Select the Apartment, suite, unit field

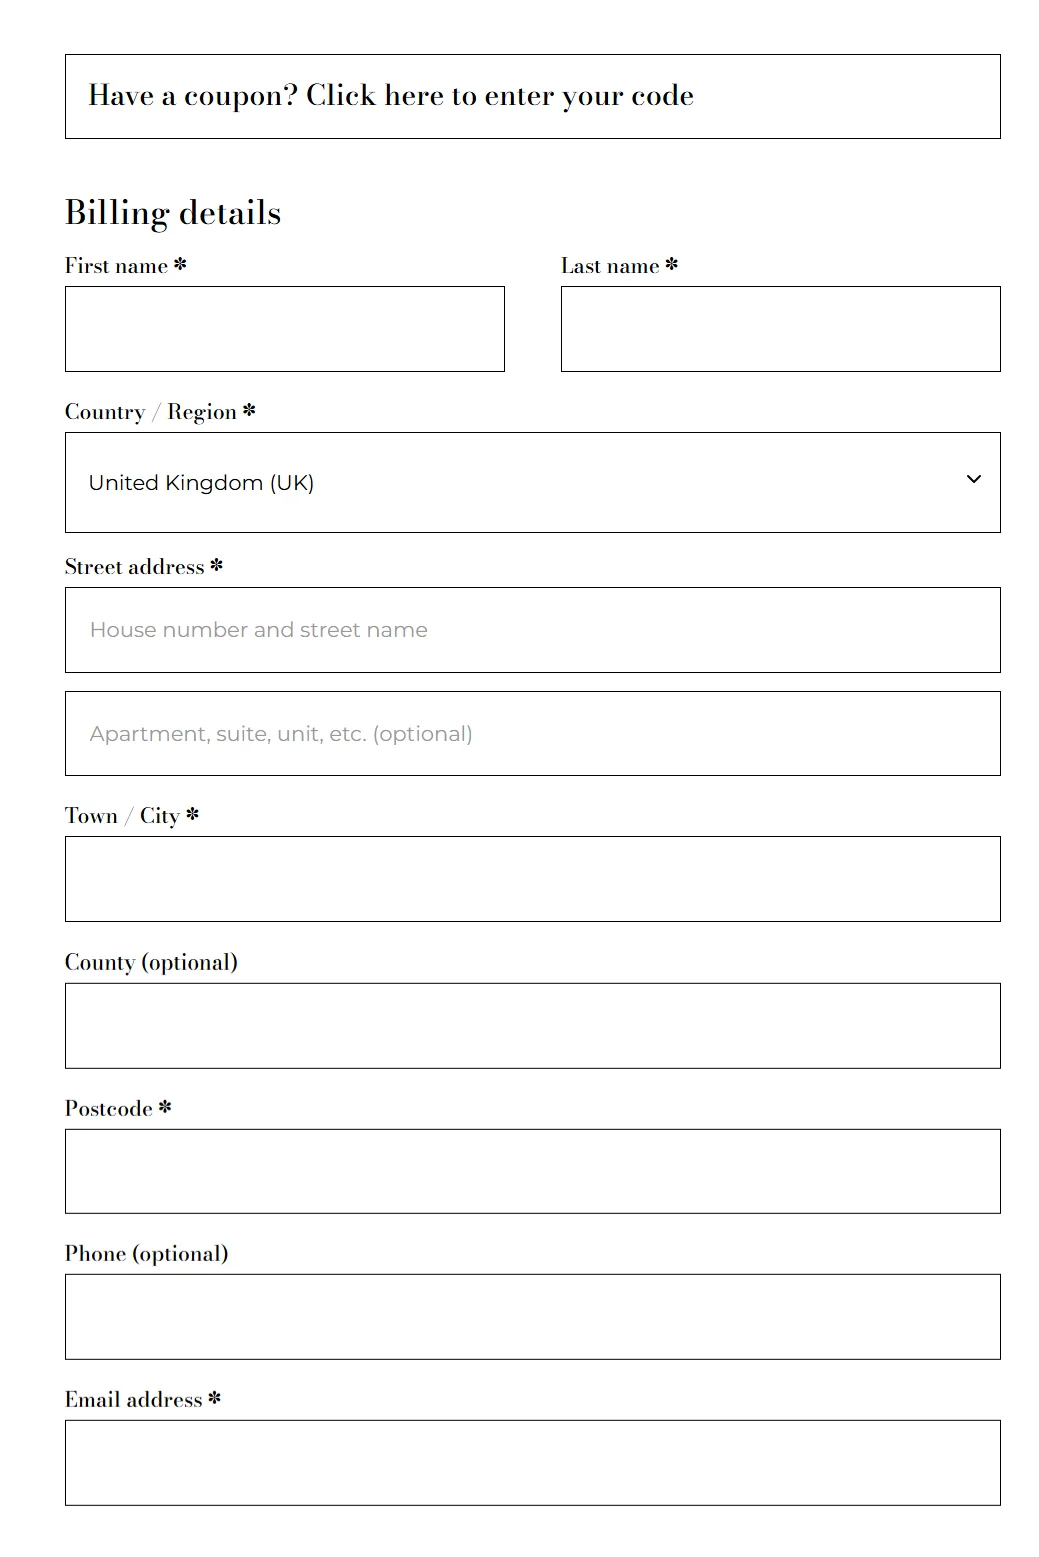click(532, 734)
